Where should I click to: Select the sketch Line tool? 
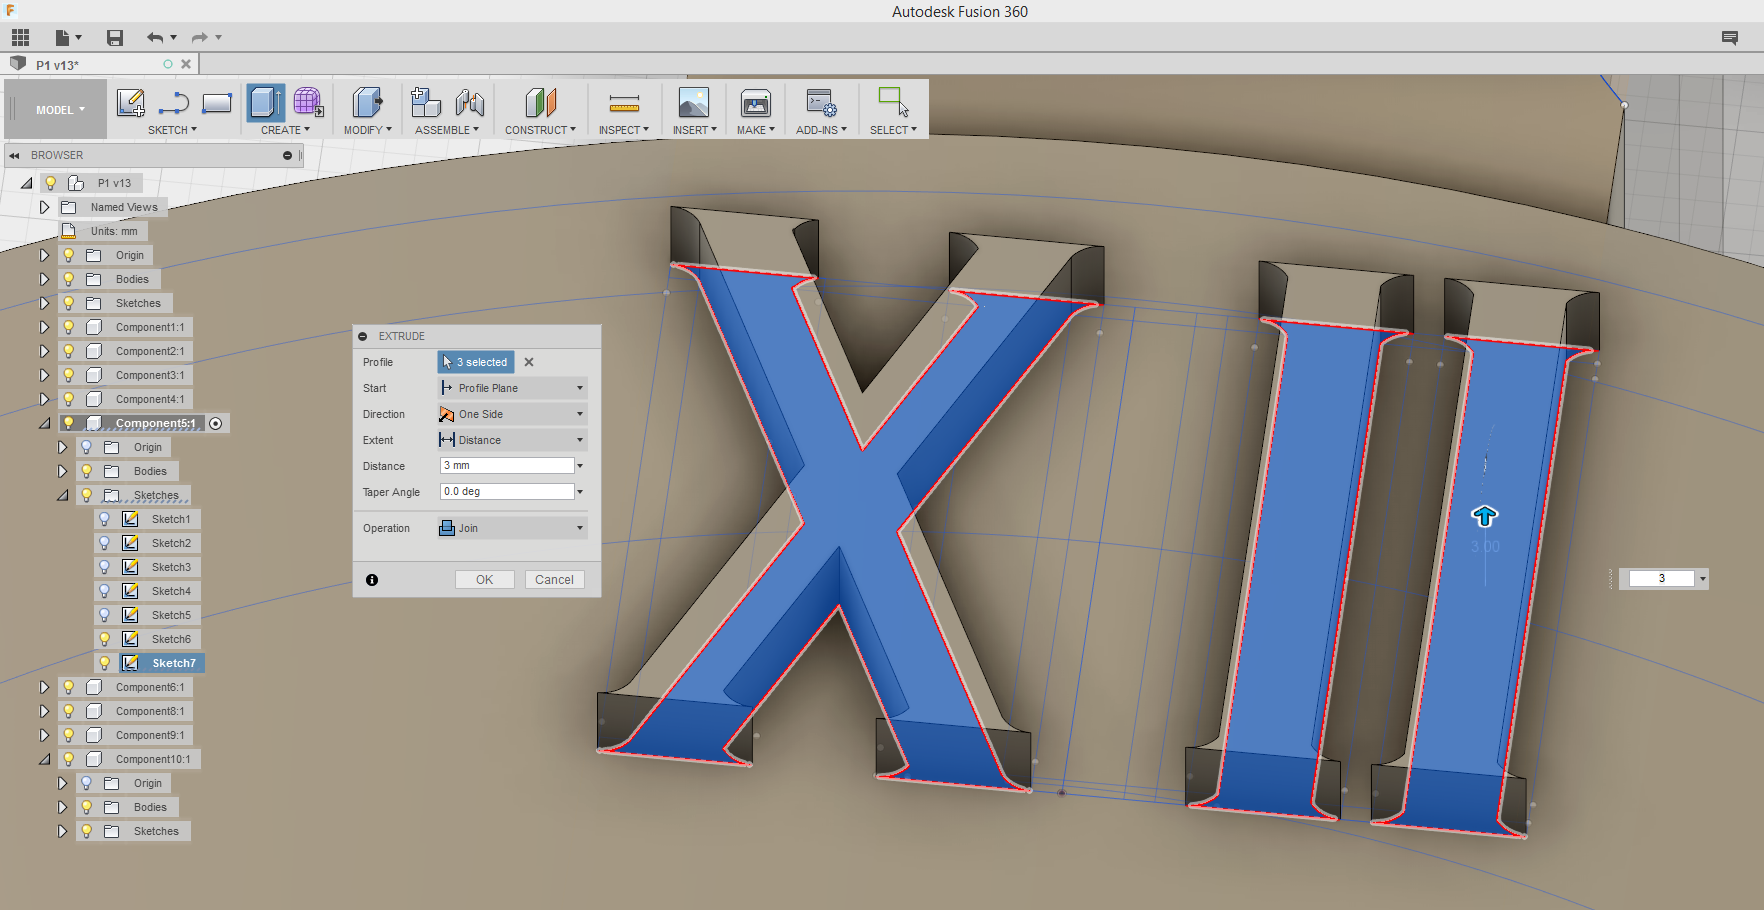174,102
